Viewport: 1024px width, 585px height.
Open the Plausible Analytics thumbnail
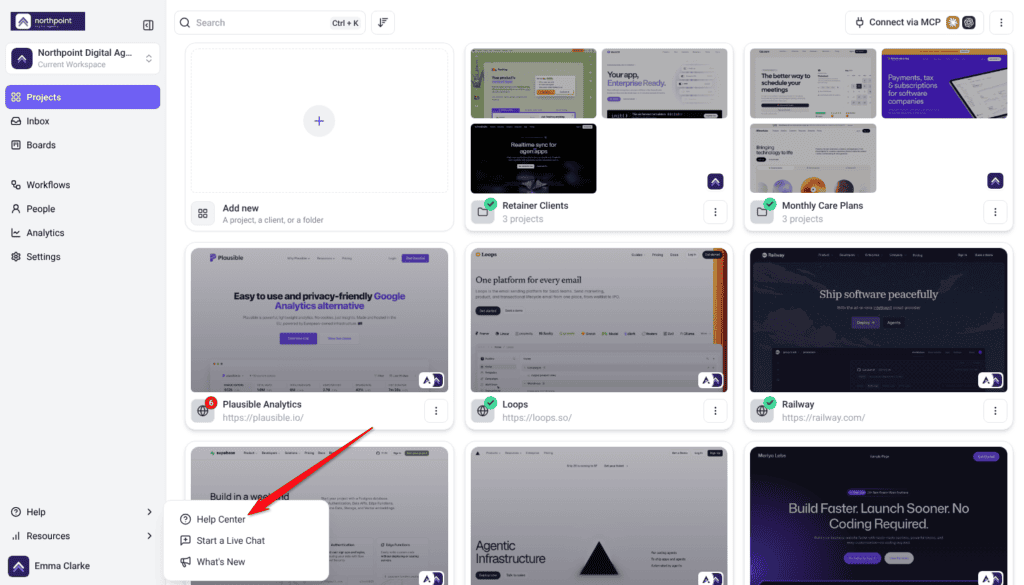[x=319, y=320]
